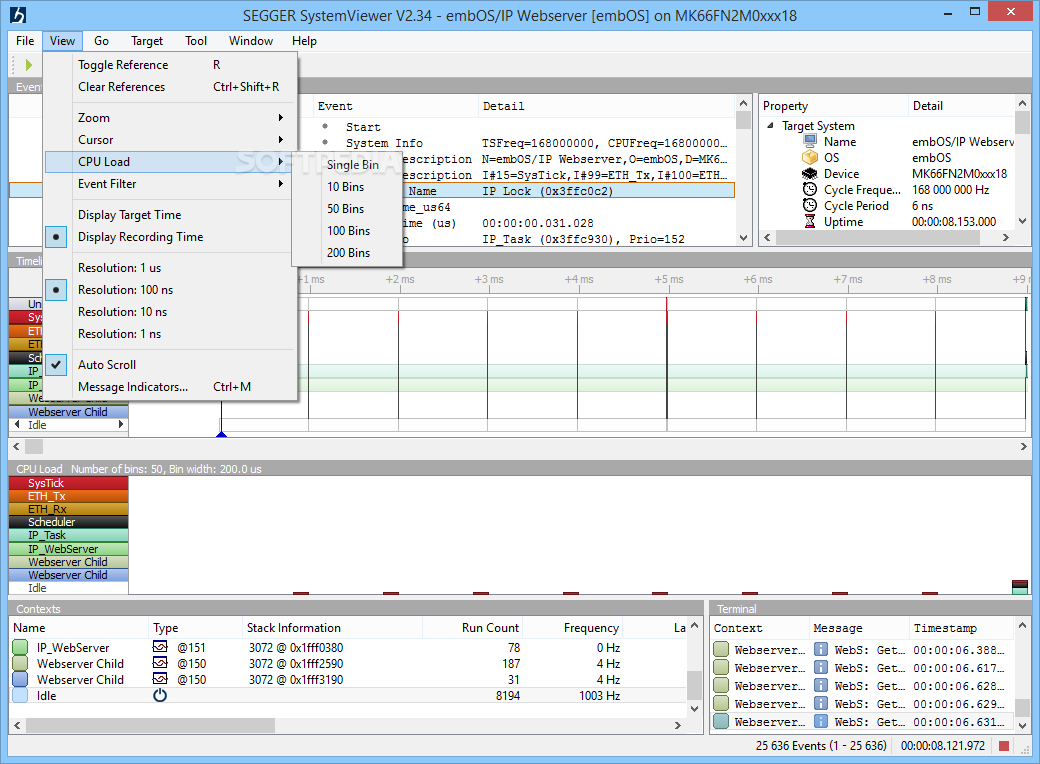Click Toggle Reference menu entry

169,65
